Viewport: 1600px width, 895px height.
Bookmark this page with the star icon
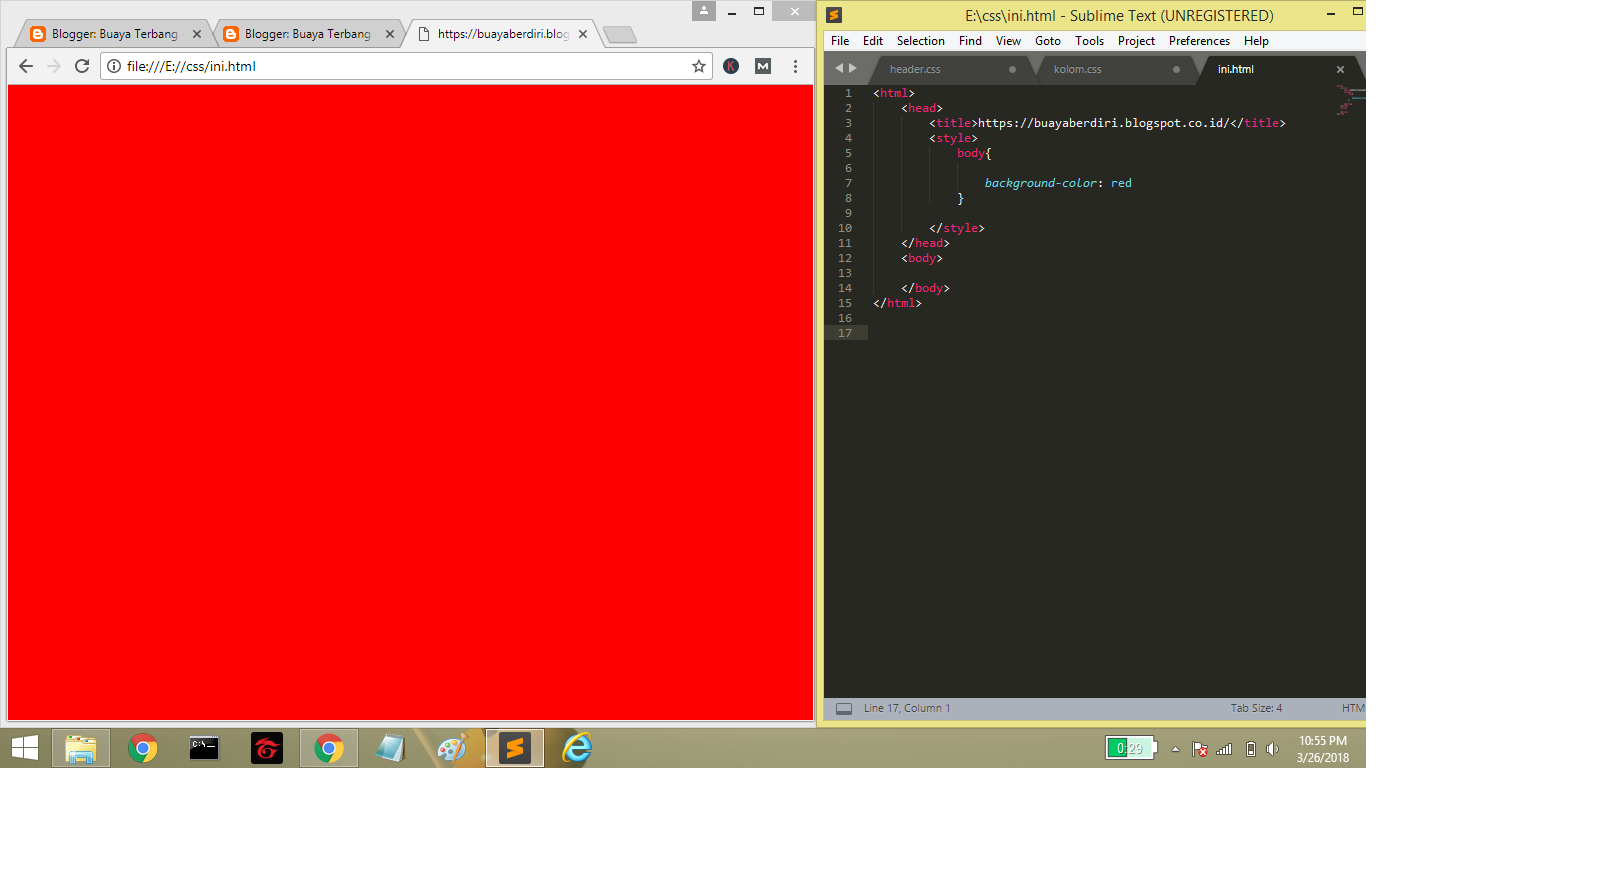[699, 66]
